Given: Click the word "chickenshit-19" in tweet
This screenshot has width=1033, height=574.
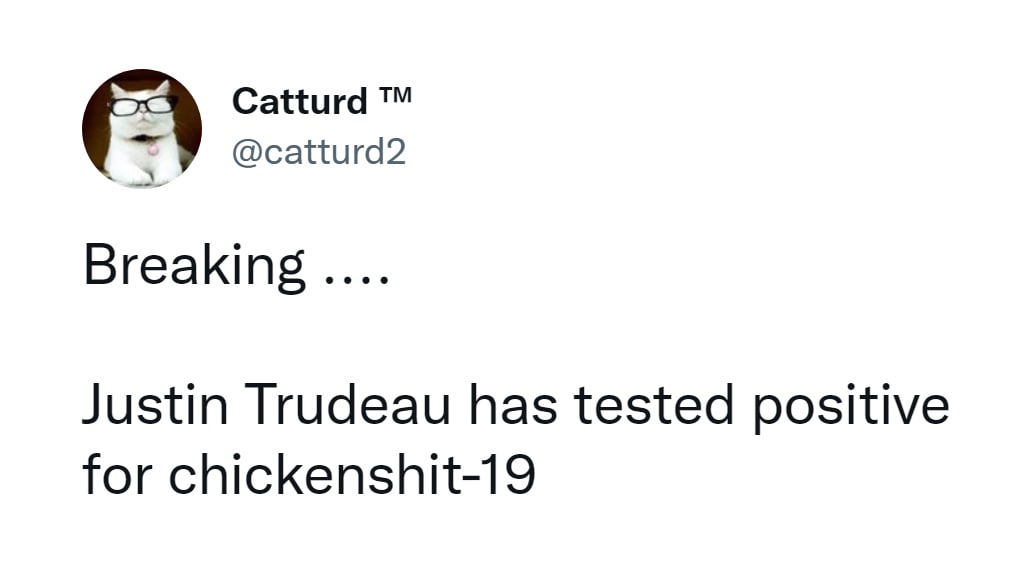Looking at the screenshot, I should [352, 474].
